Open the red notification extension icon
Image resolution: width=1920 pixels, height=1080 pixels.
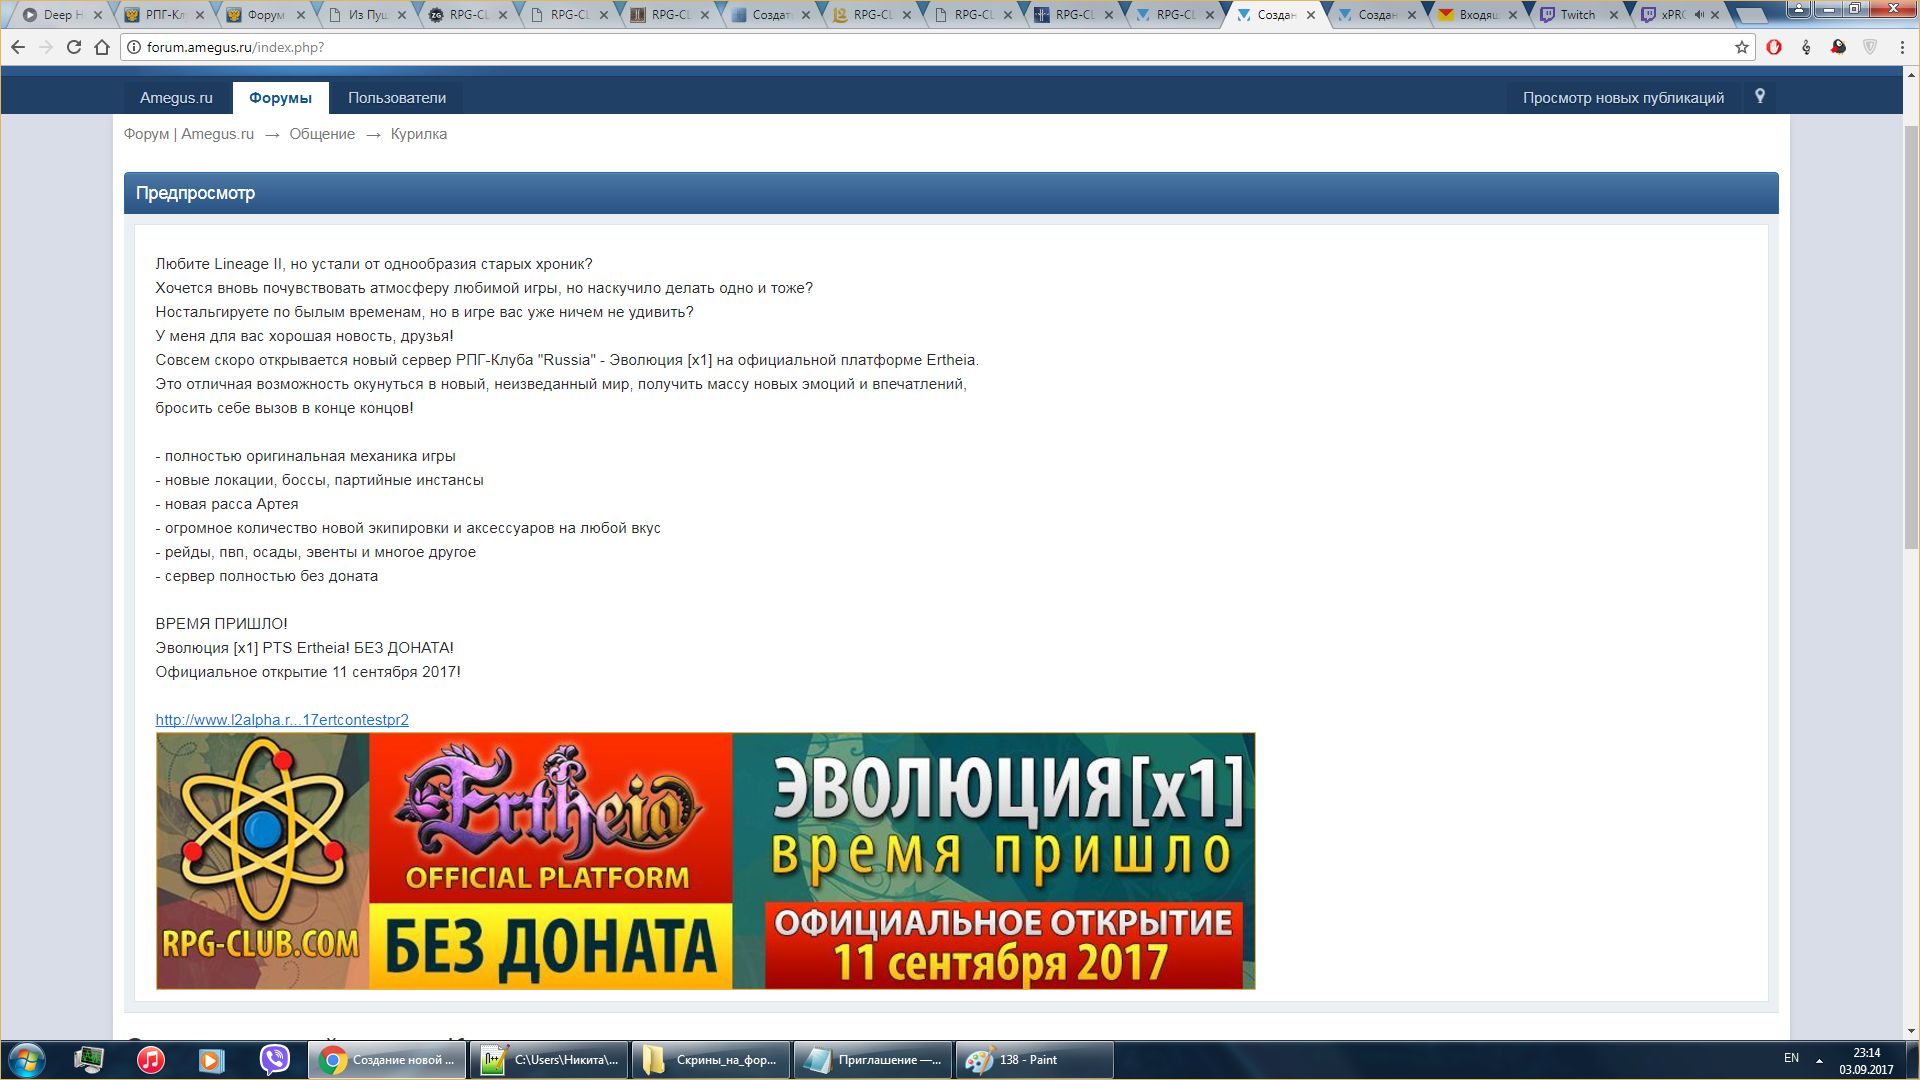tap(1838, 47)
